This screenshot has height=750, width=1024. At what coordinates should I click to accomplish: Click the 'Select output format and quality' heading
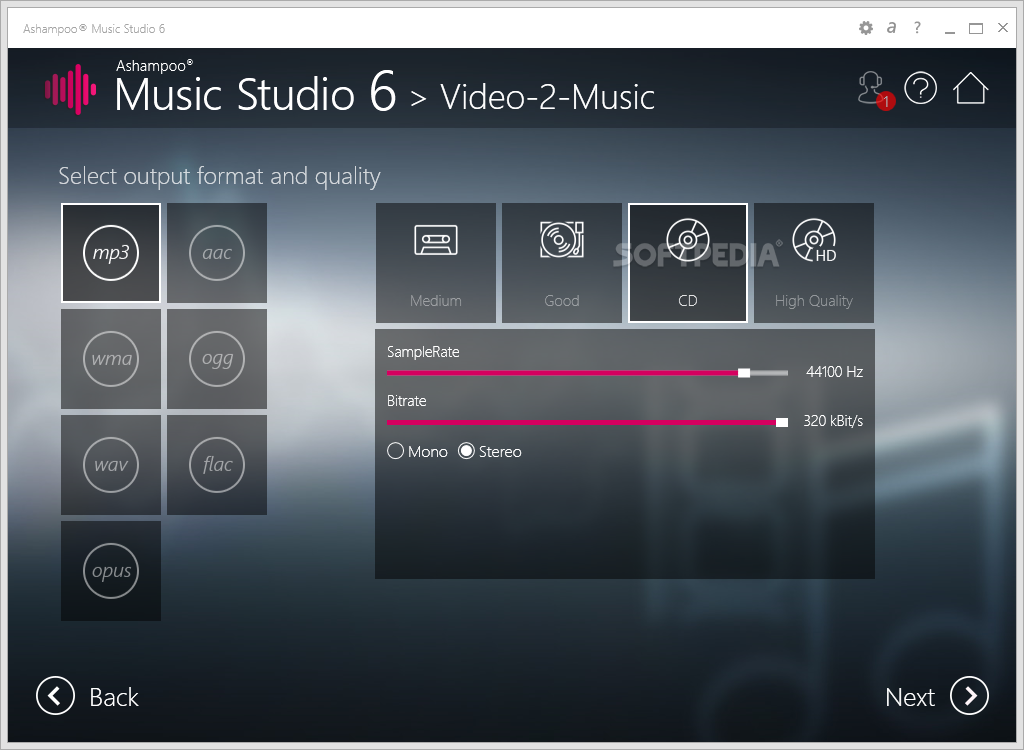219,176
